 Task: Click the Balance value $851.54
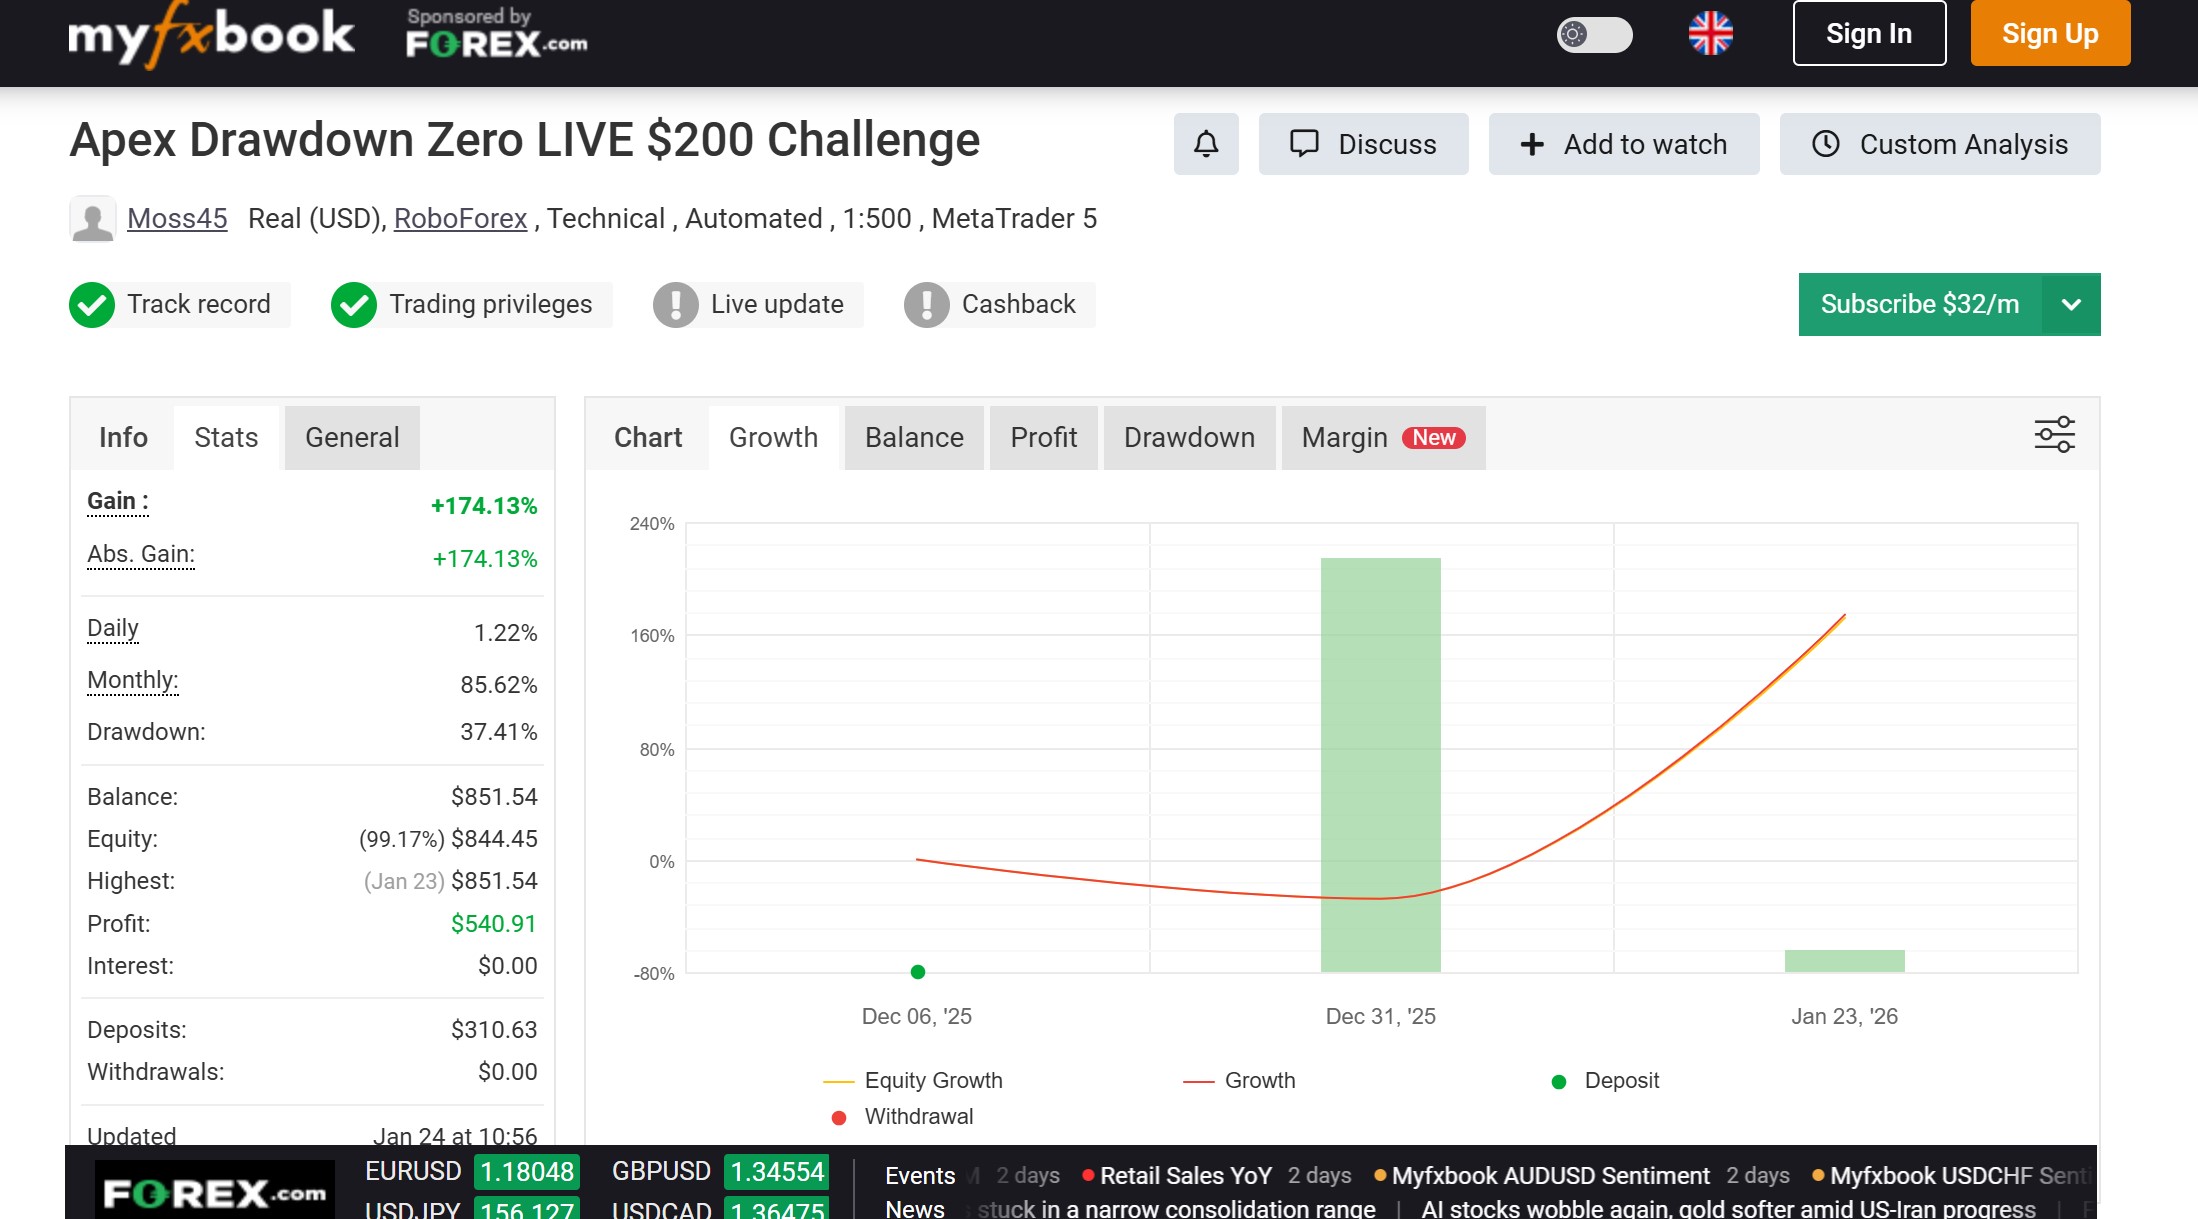point(494,797)
